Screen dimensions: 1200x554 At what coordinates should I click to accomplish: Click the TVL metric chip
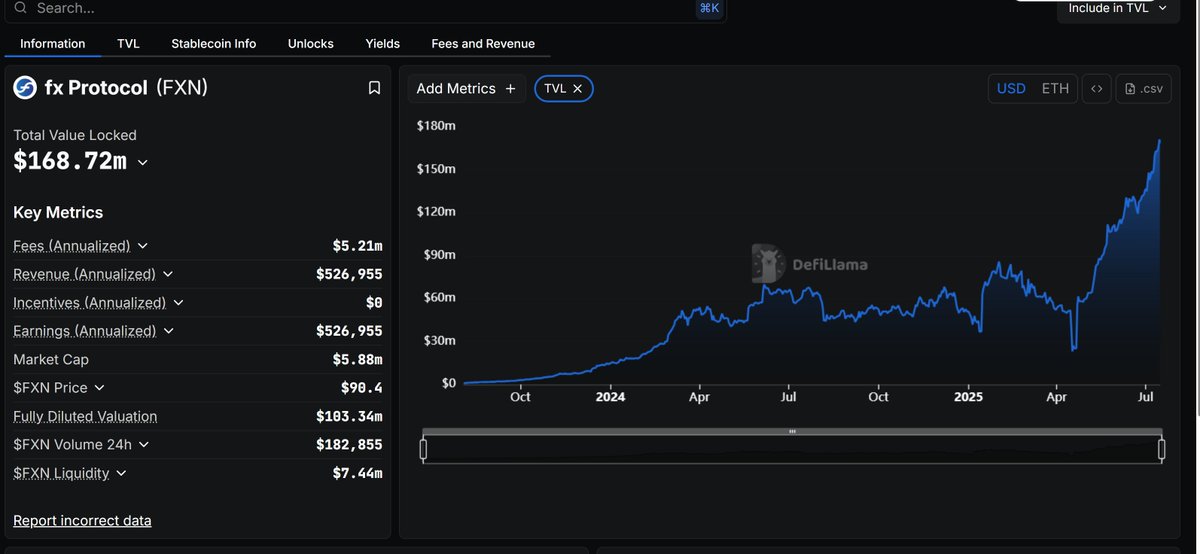pos(564,89)
